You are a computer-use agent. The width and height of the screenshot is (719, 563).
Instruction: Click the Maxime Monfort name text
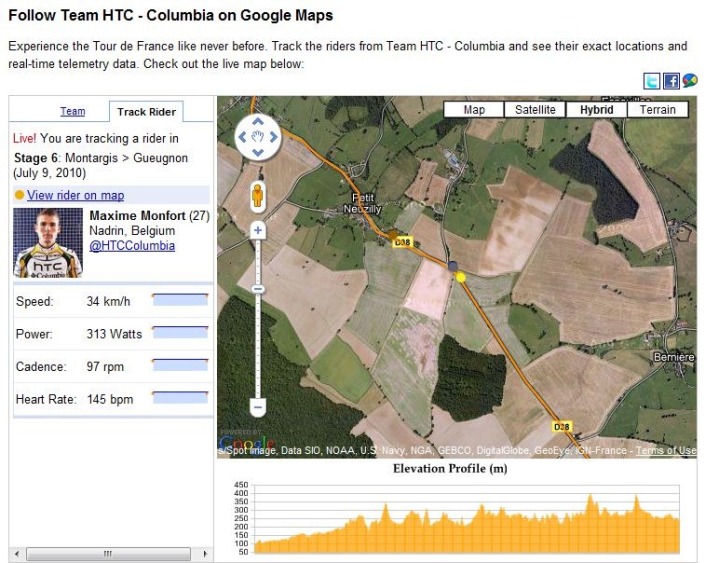pos(138,215)
